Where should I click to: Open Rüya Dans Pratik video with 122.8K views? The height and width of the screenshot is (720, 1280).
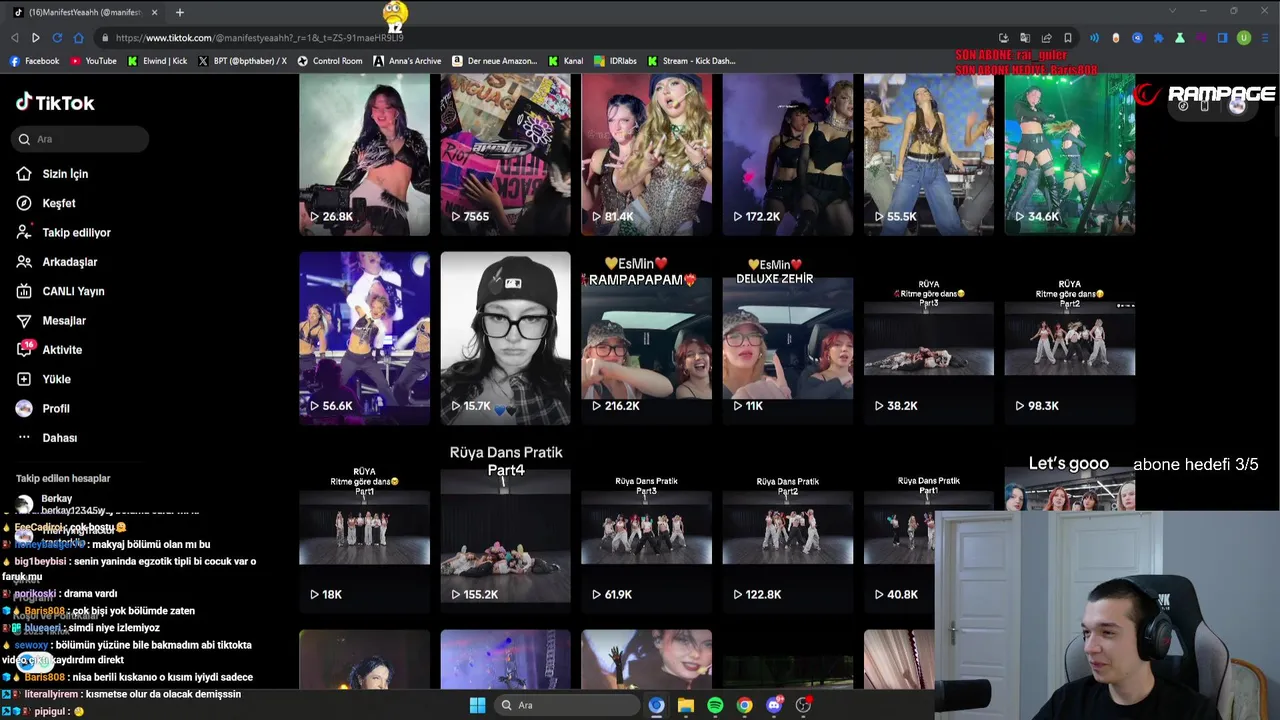pos(787,527)
